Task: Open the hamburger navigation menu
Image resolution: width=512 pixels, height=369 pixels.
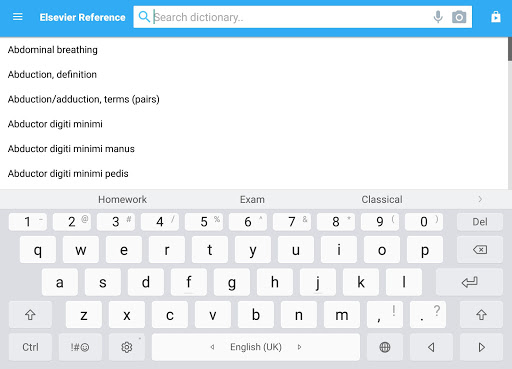Action: tap(18, 17)
